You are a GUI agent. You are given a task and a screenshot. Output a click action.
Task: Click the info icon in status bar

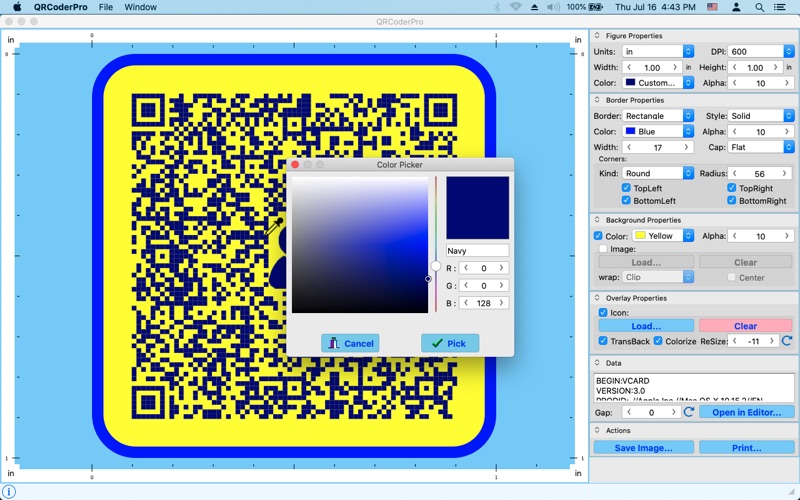click(9, 492)
